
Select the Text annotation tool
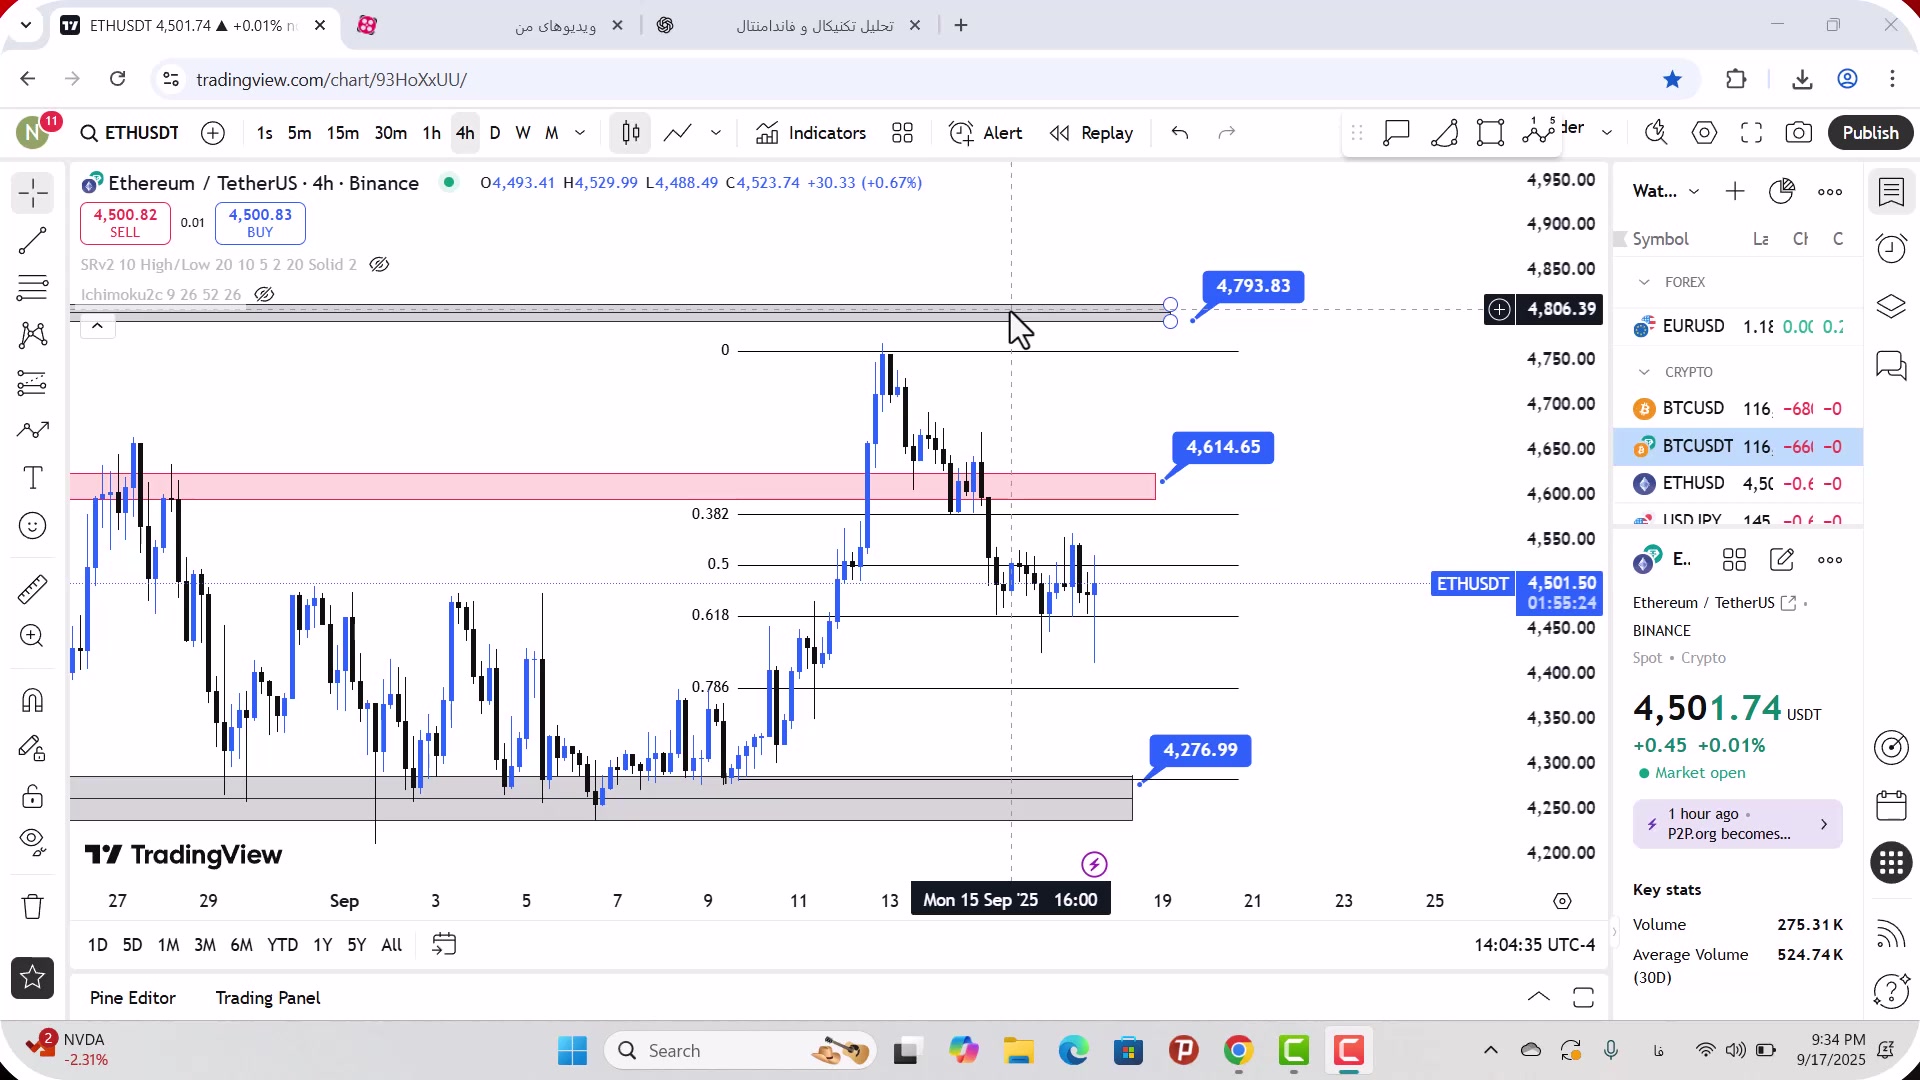click(x=32, y=478)
